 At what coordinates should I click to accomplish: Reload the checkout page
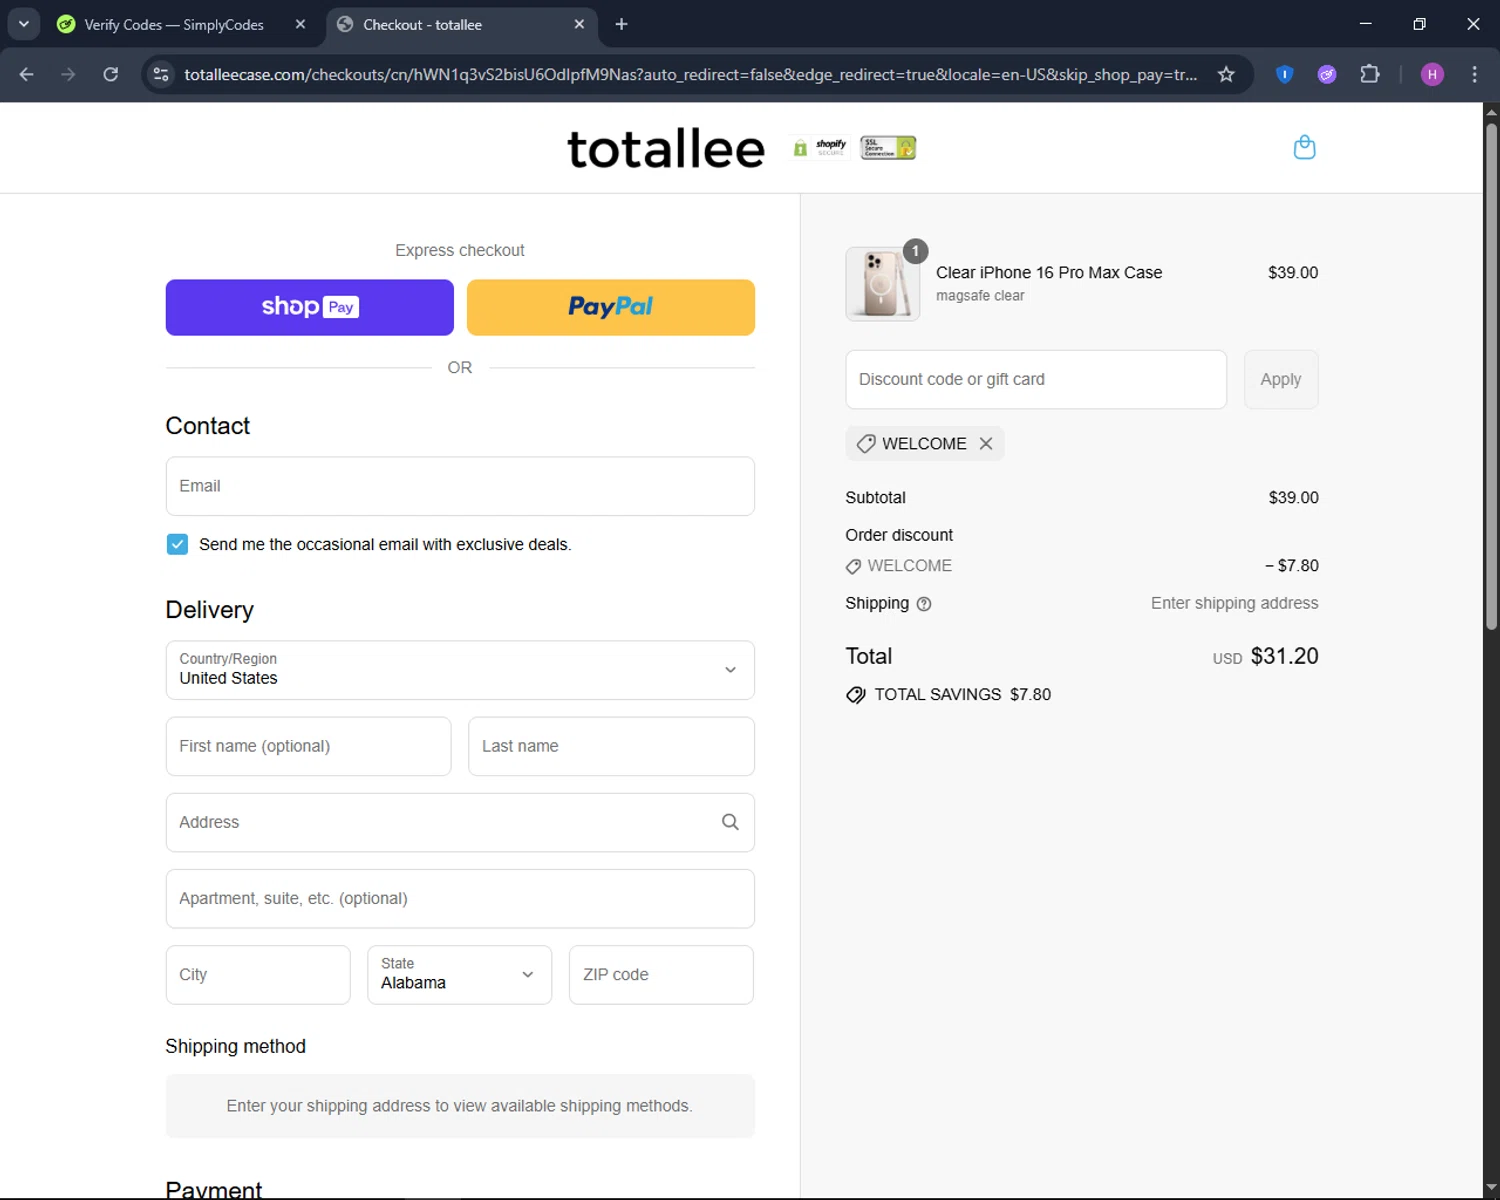coord(111,74)
